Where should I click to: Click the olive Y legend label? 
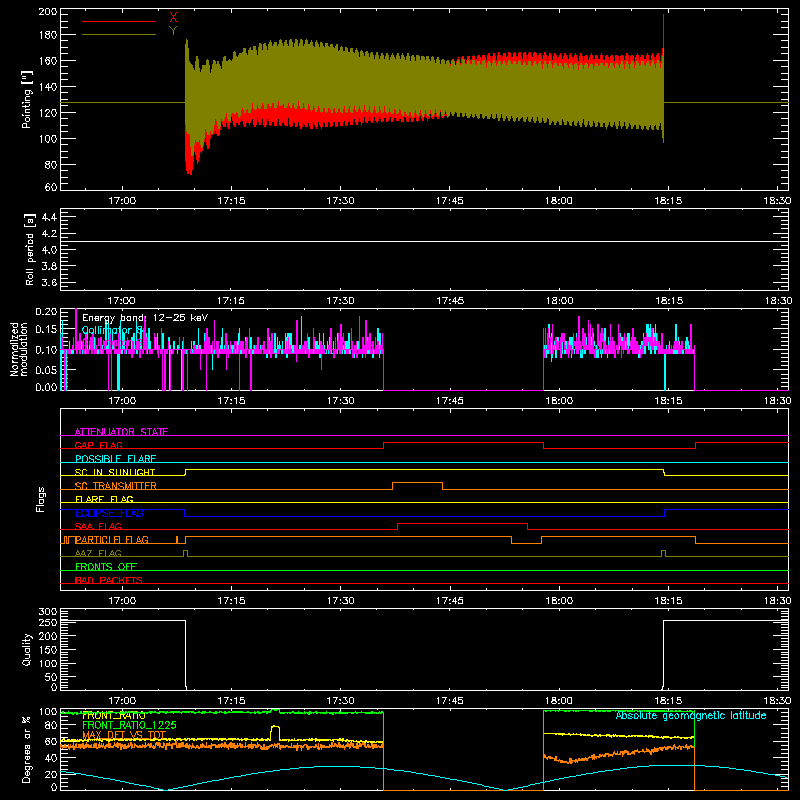[x=173, y=31]
